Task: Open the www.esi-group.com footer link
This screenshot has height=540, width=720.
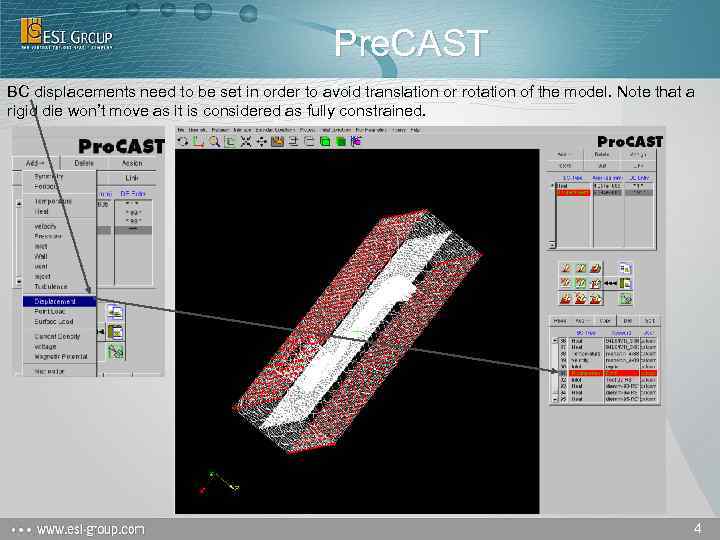Action: [90, 529]
